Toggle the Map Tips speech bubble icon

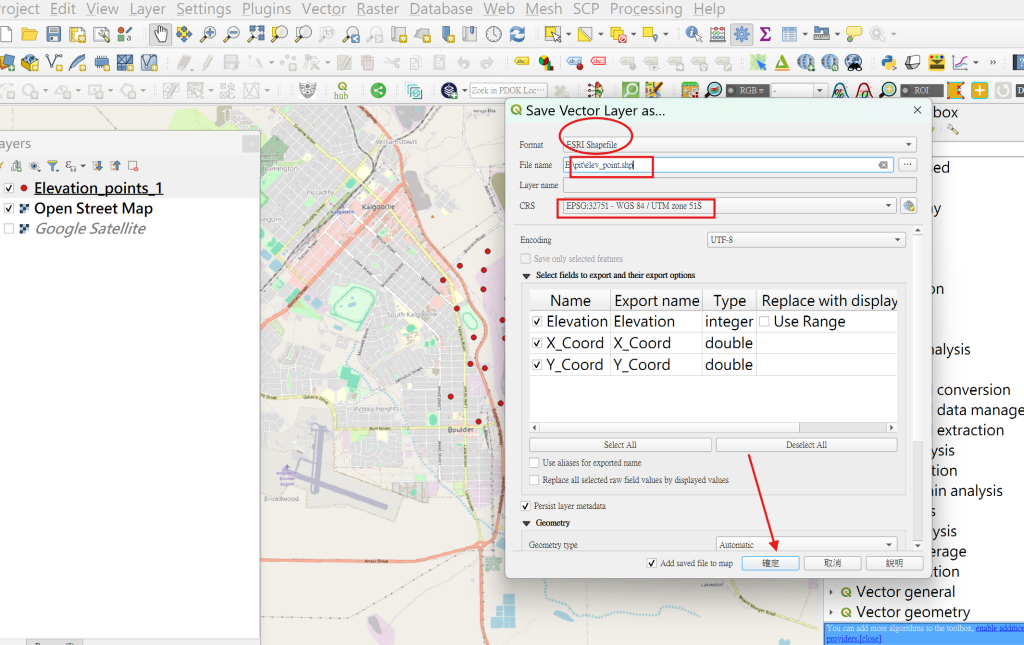854,34
